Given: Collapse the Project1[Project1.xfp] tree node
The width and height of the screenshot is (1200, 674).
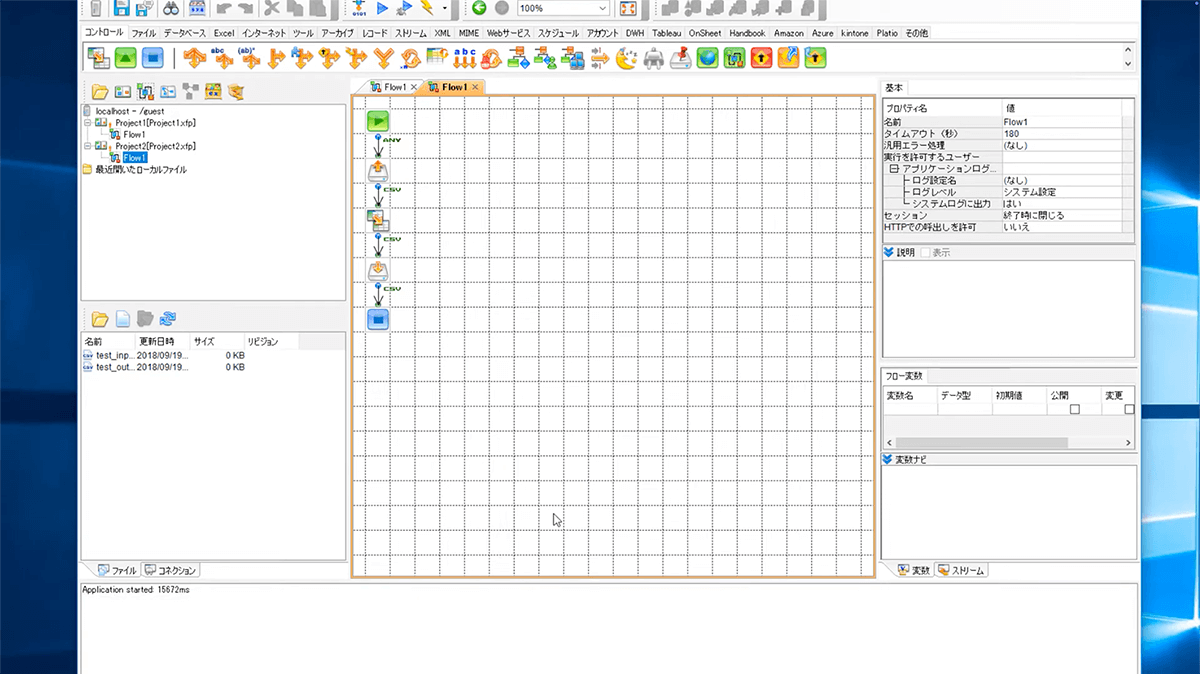Looking at the screenshot, I should point(88,122).
